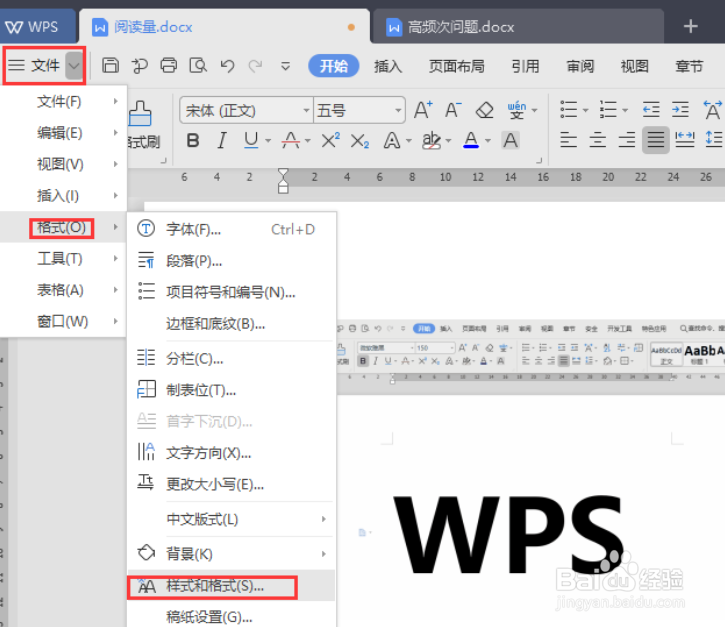Toggle justified alignment button
Viewport: 725px width, 627px height.
click(656, 140)
